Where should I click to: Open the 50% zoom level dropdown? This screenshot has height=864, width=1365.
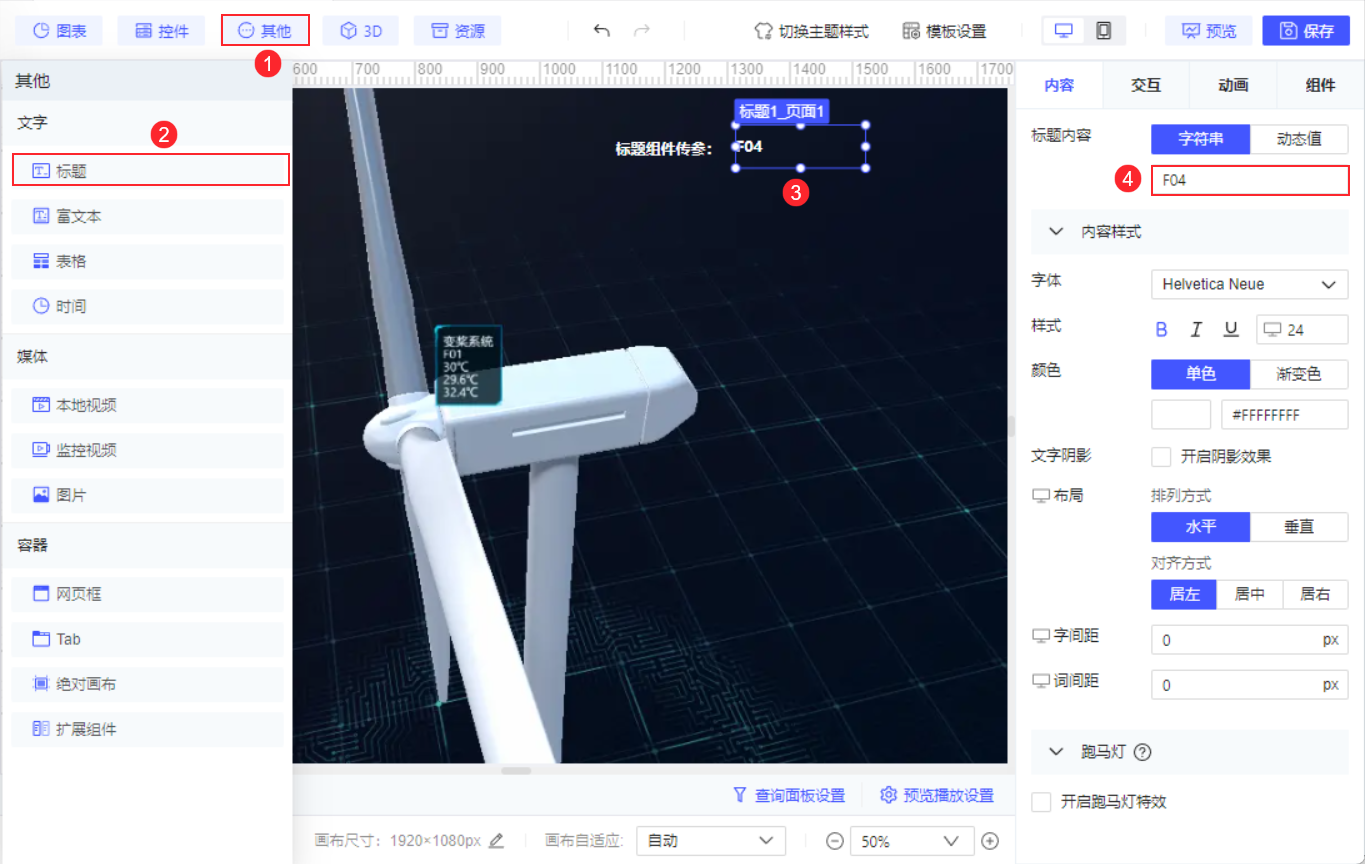(x=911, y=841)
